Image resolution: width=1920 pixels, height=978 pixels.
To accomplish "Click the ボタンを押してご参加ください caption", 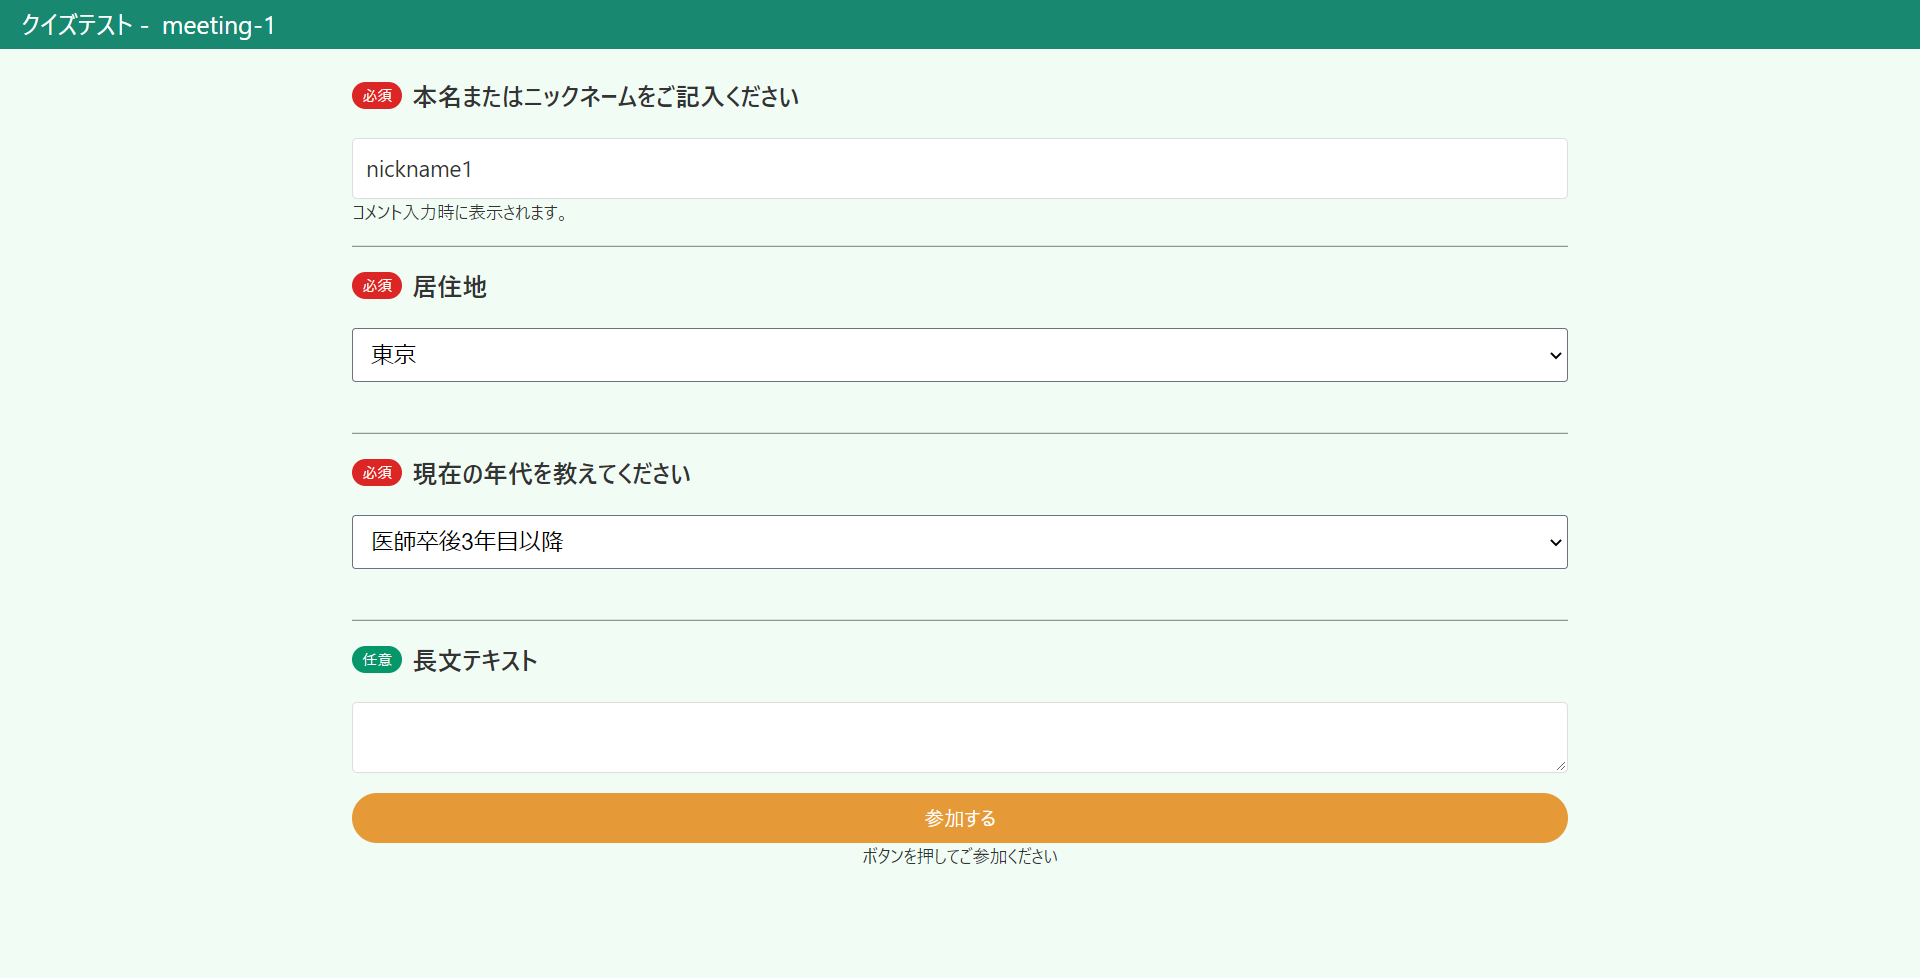I will click(960, 856).
